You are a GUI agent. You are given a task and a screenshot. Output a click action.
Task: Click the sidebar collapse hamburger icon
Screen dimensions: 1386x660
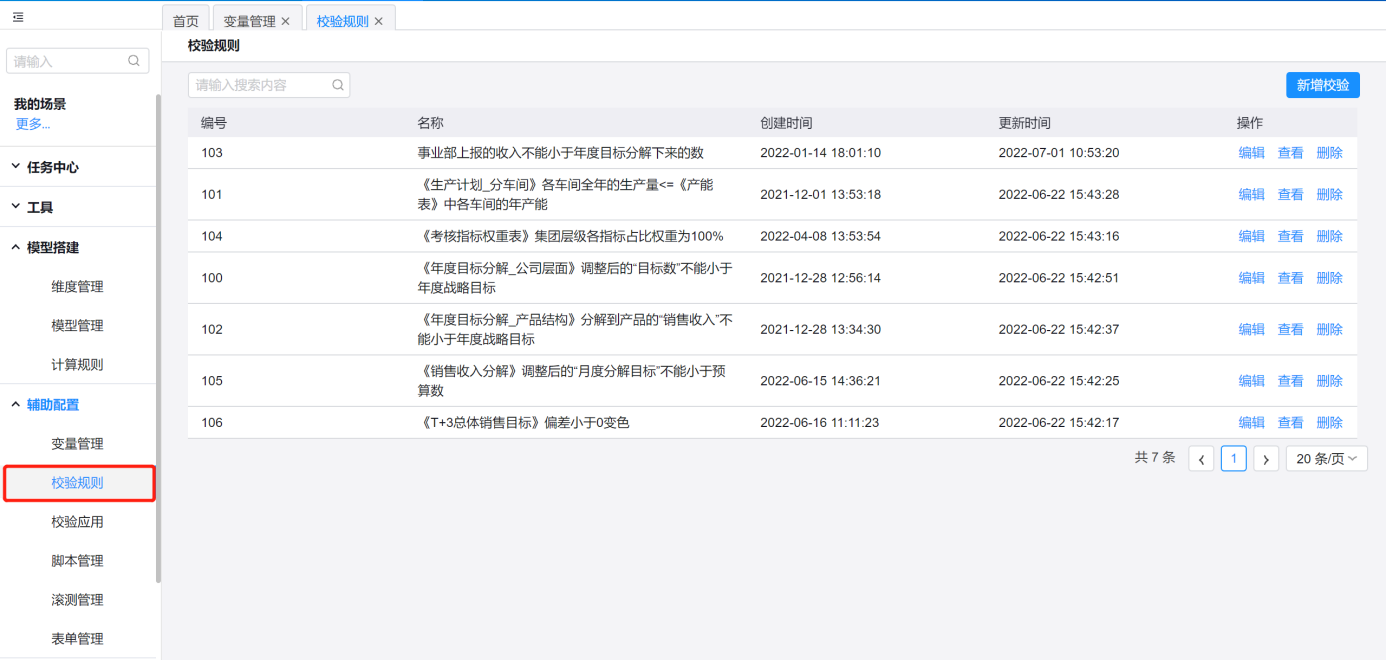tap(18, 17)
